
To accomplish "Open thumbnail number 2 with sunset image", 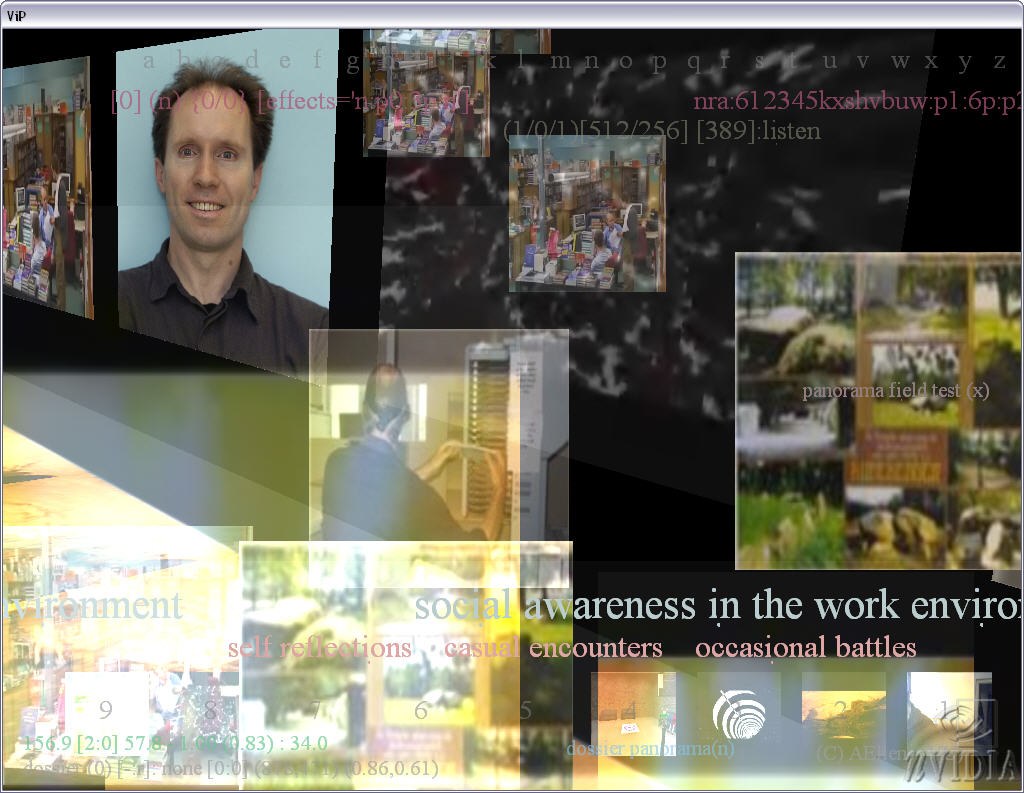I will pos(842,710).
